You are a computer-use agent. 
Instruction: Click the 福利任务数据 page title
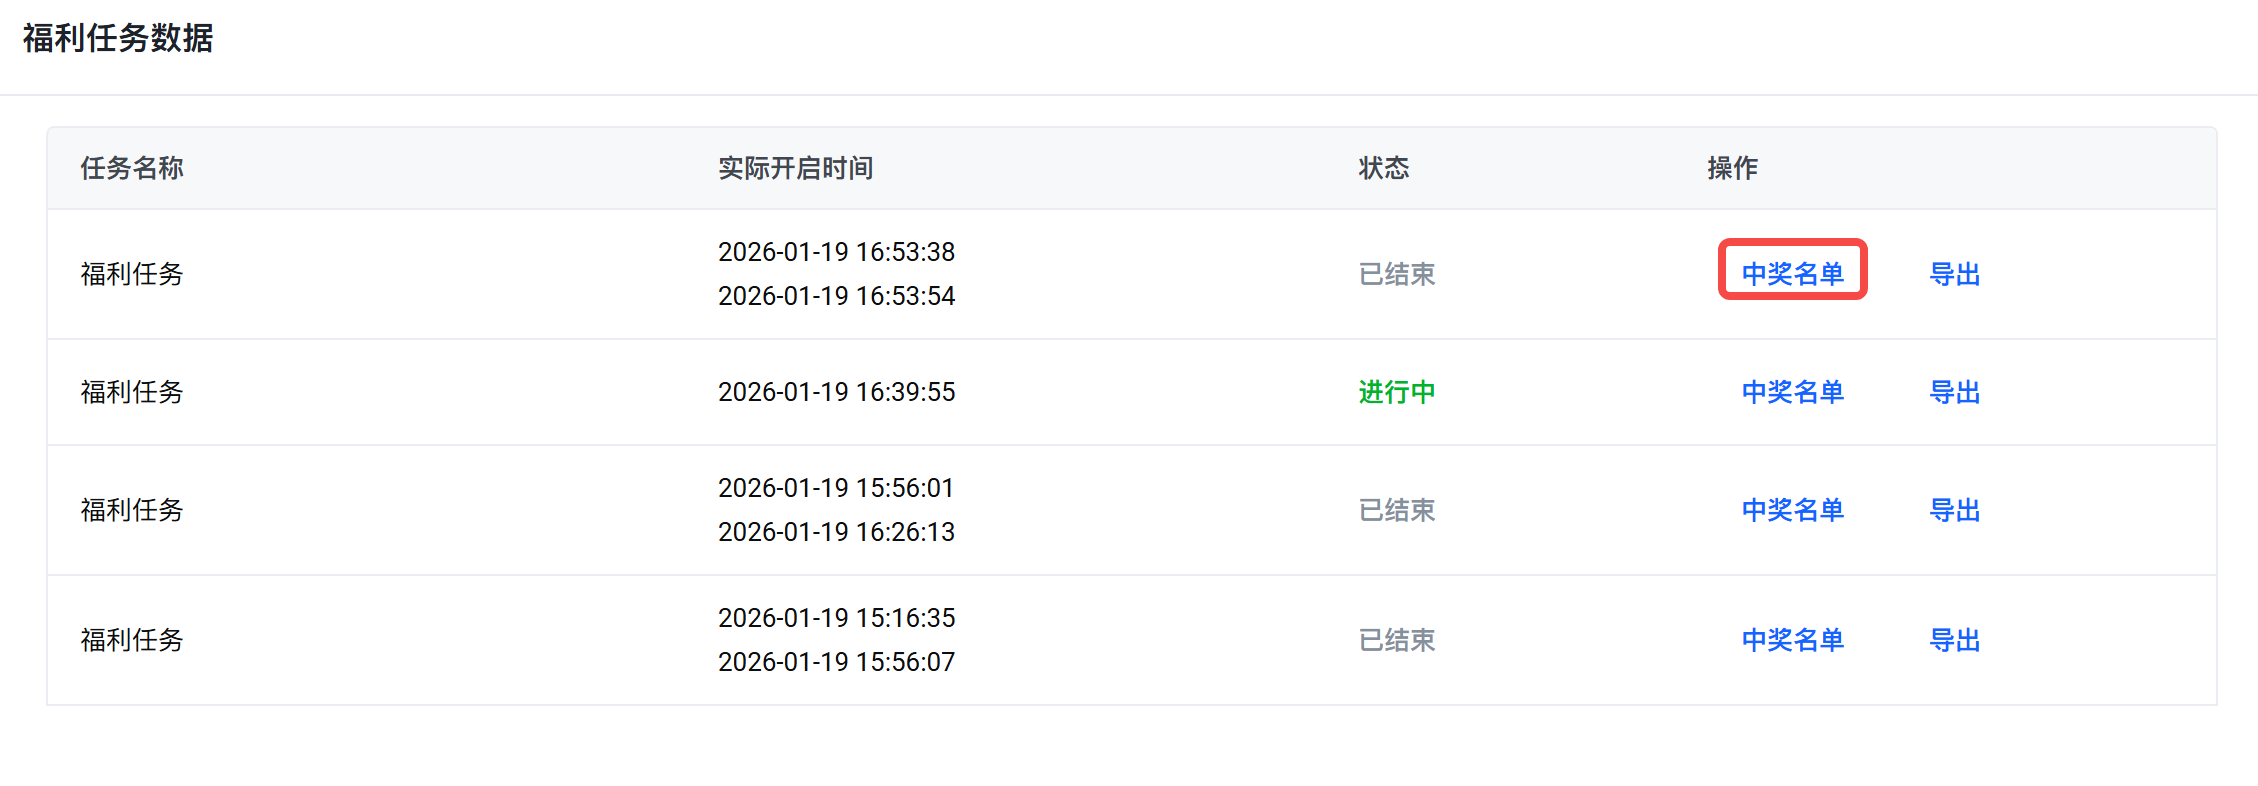click(x=118, y=38)
